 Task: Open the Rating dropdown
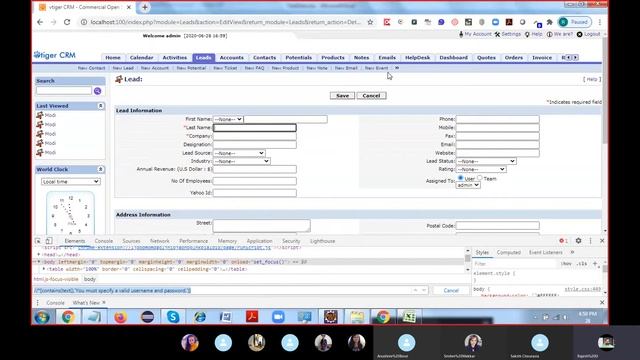coord(481,169)
